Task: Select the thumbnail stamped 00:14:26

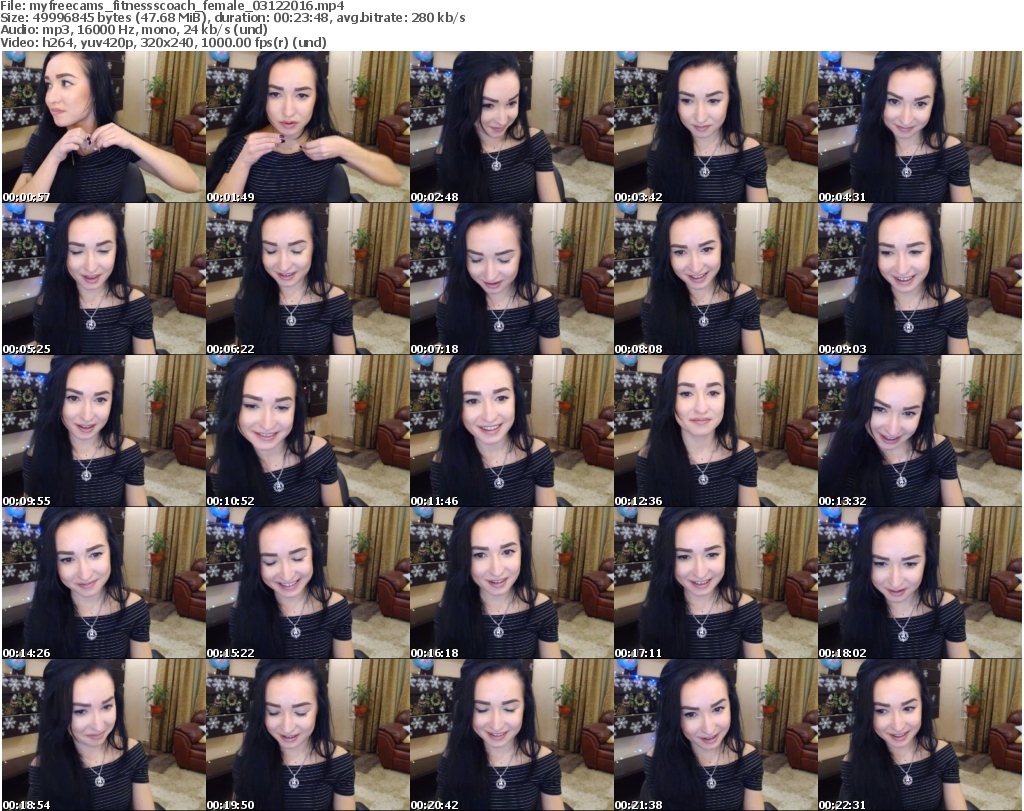Action: tap(104, 583)
